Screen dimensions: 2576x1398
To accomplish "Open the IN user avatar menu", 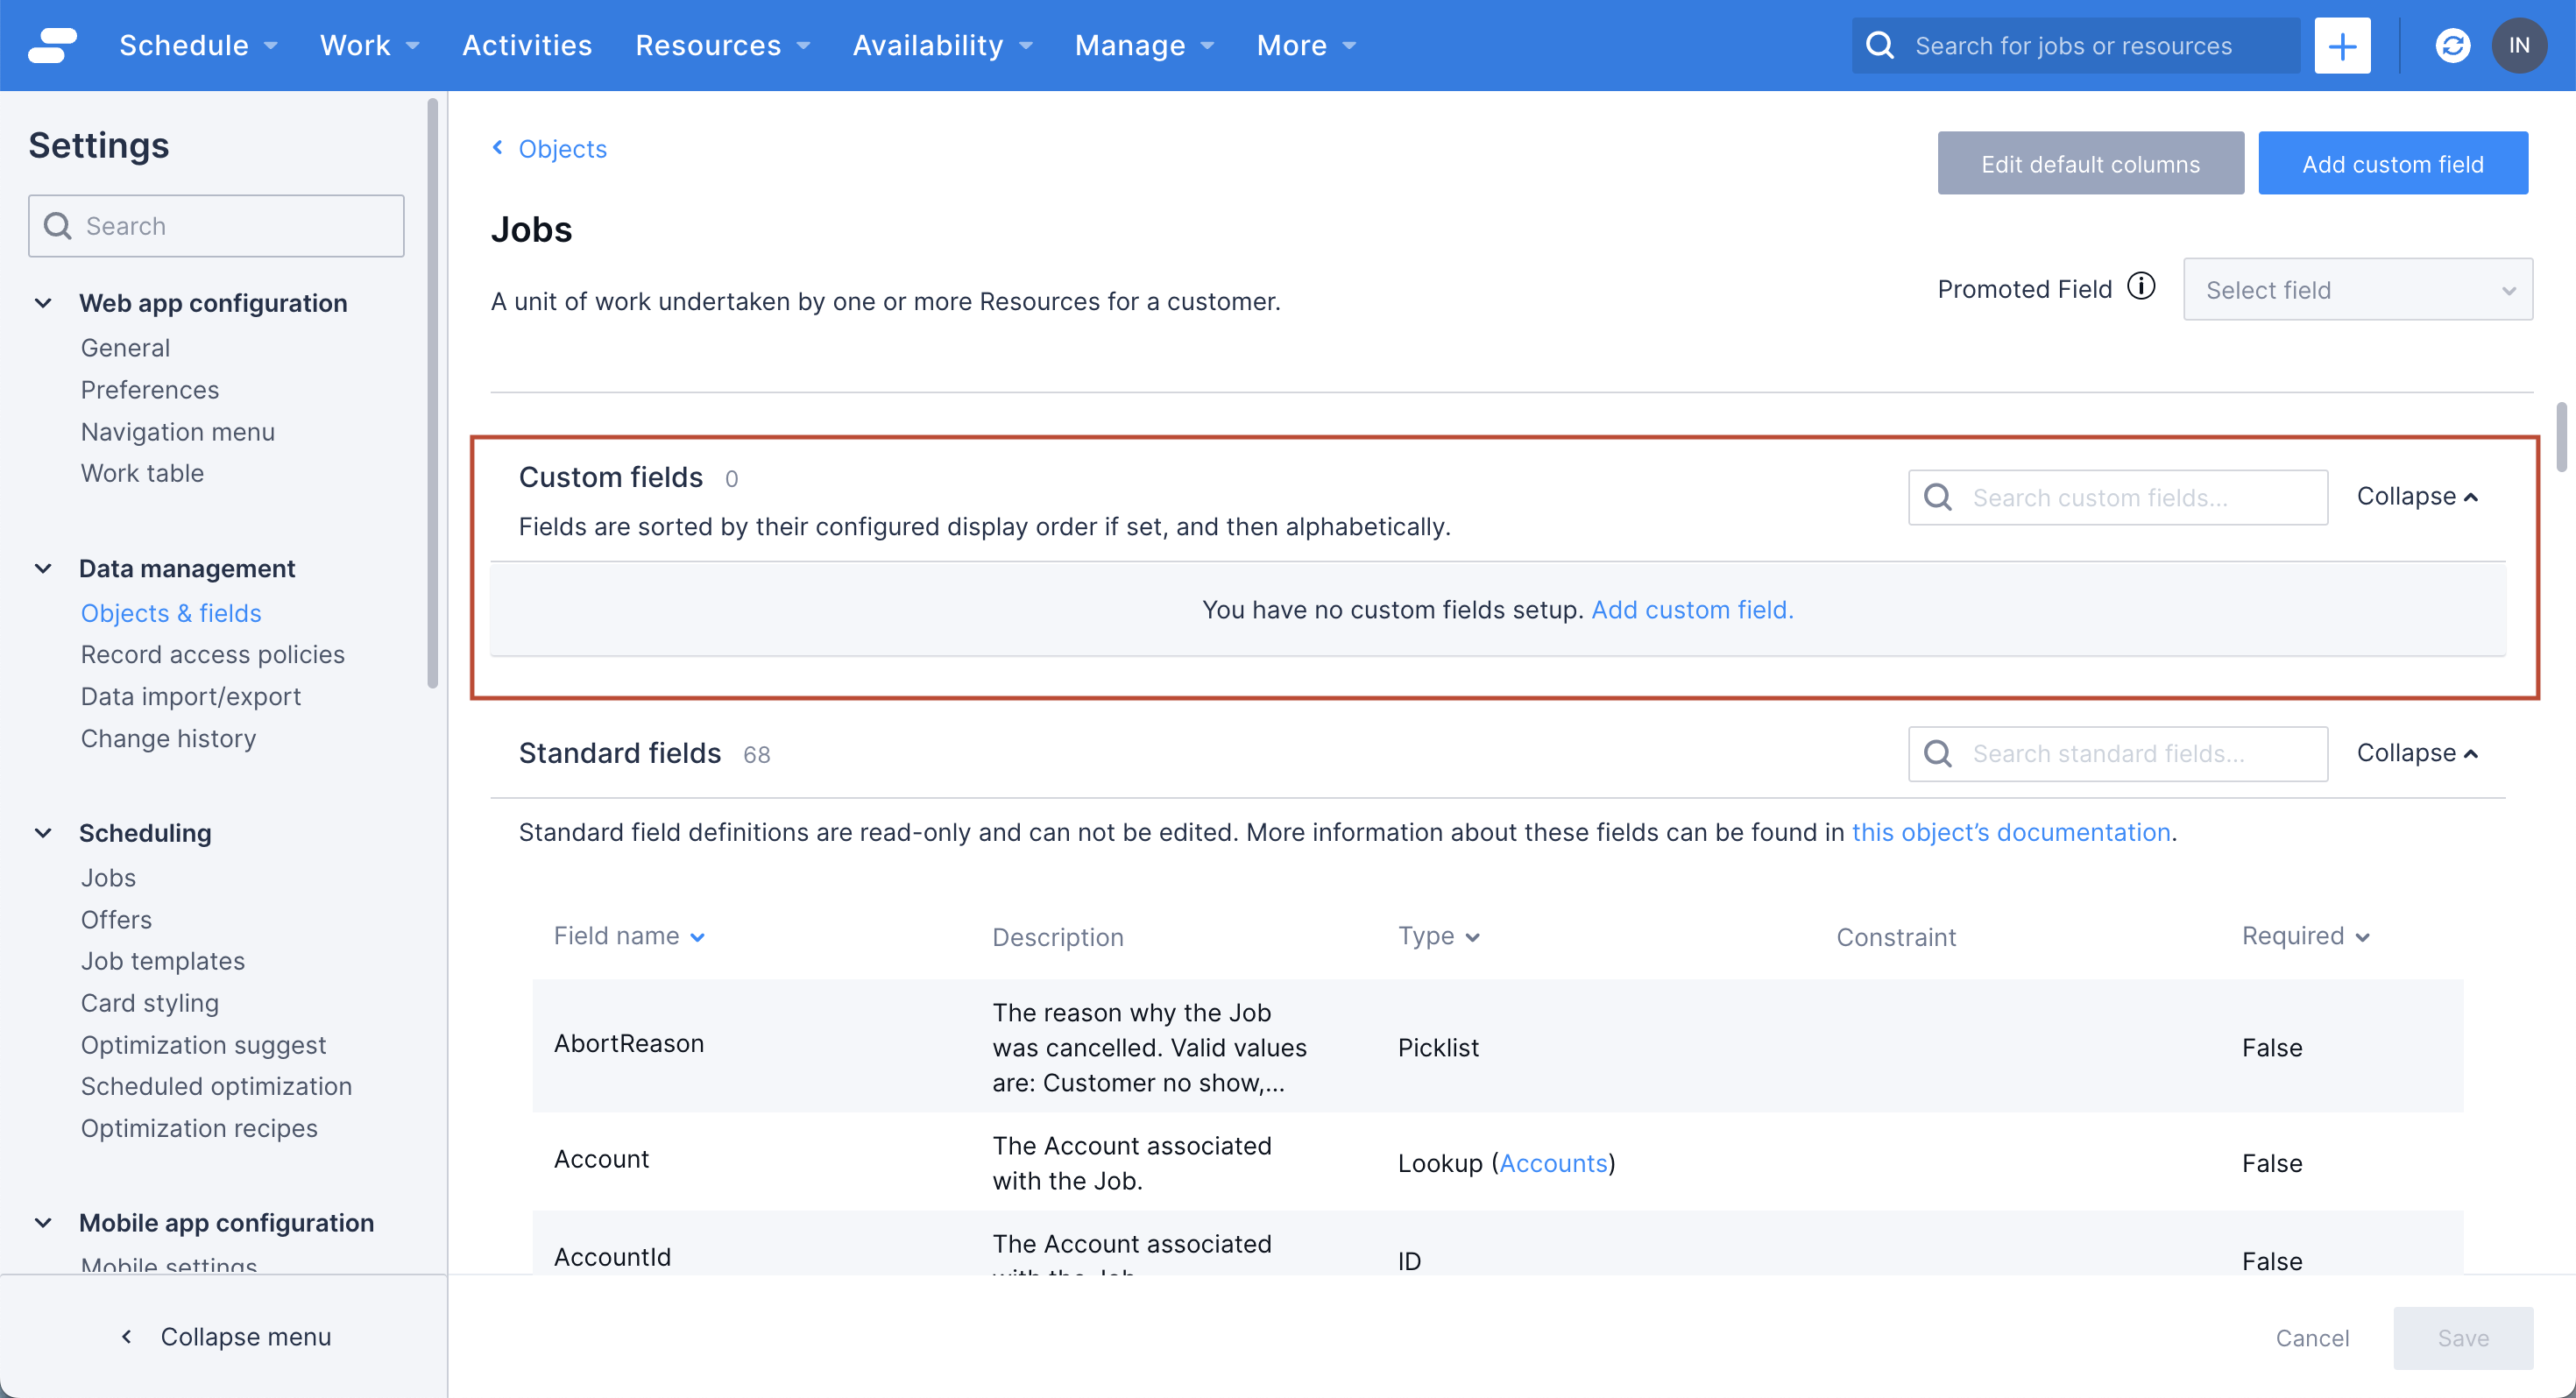I will coord(2520,45).
